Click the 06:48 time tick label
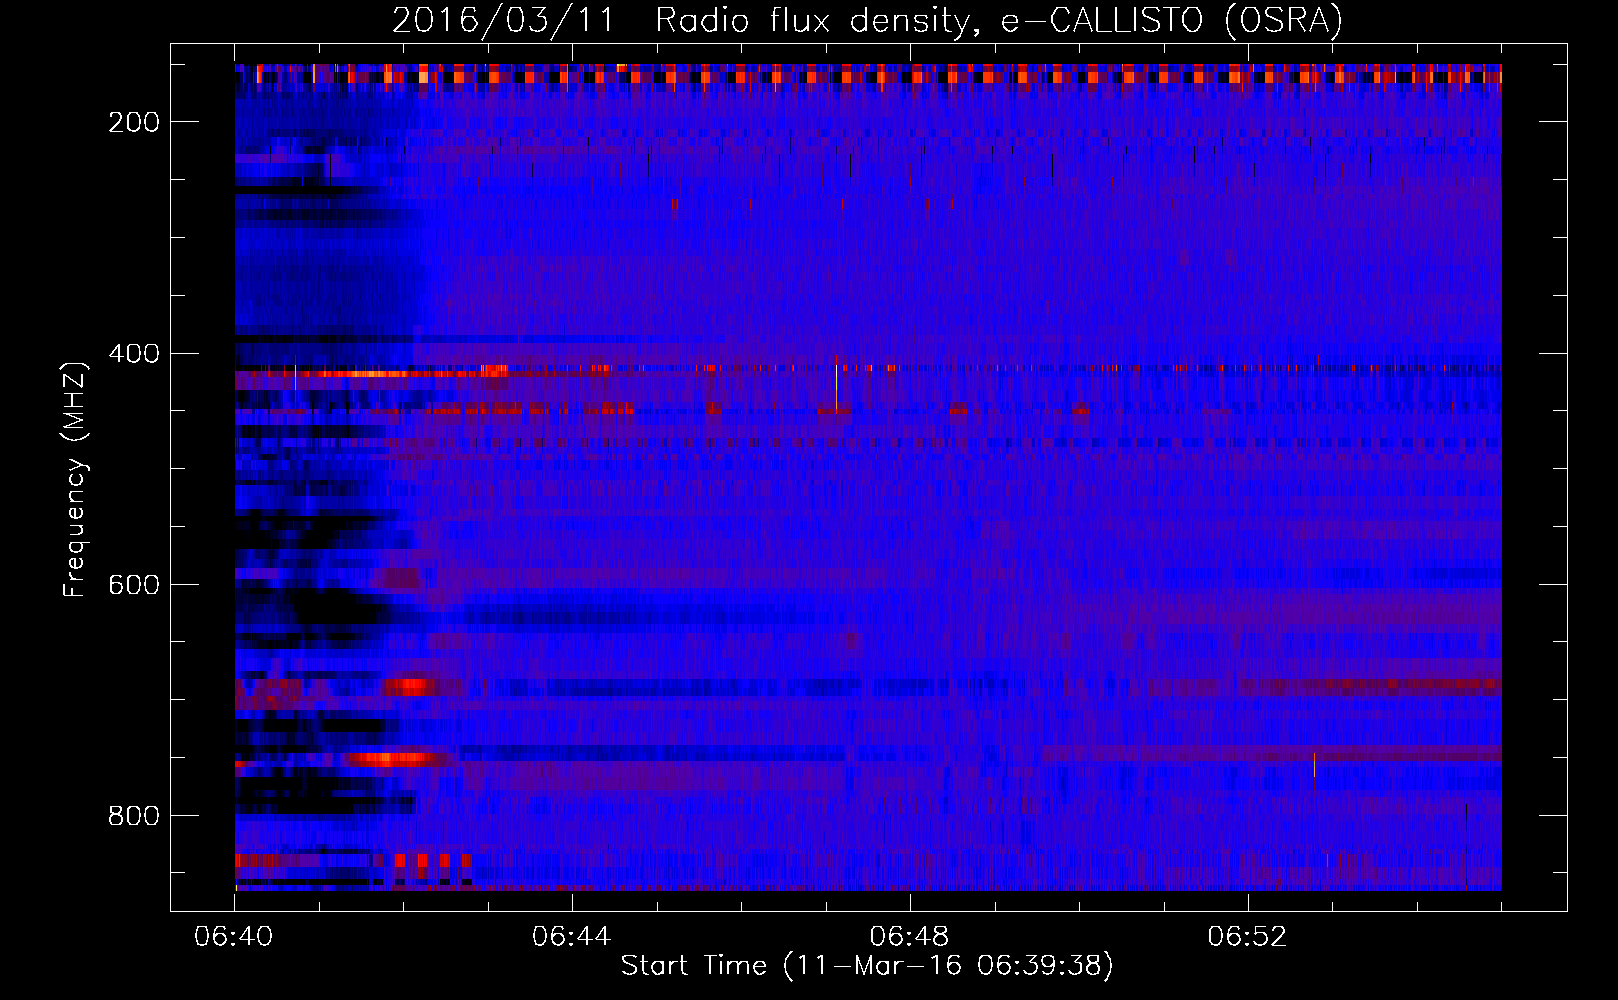The image size is (1618, 1000). point(910,937)
